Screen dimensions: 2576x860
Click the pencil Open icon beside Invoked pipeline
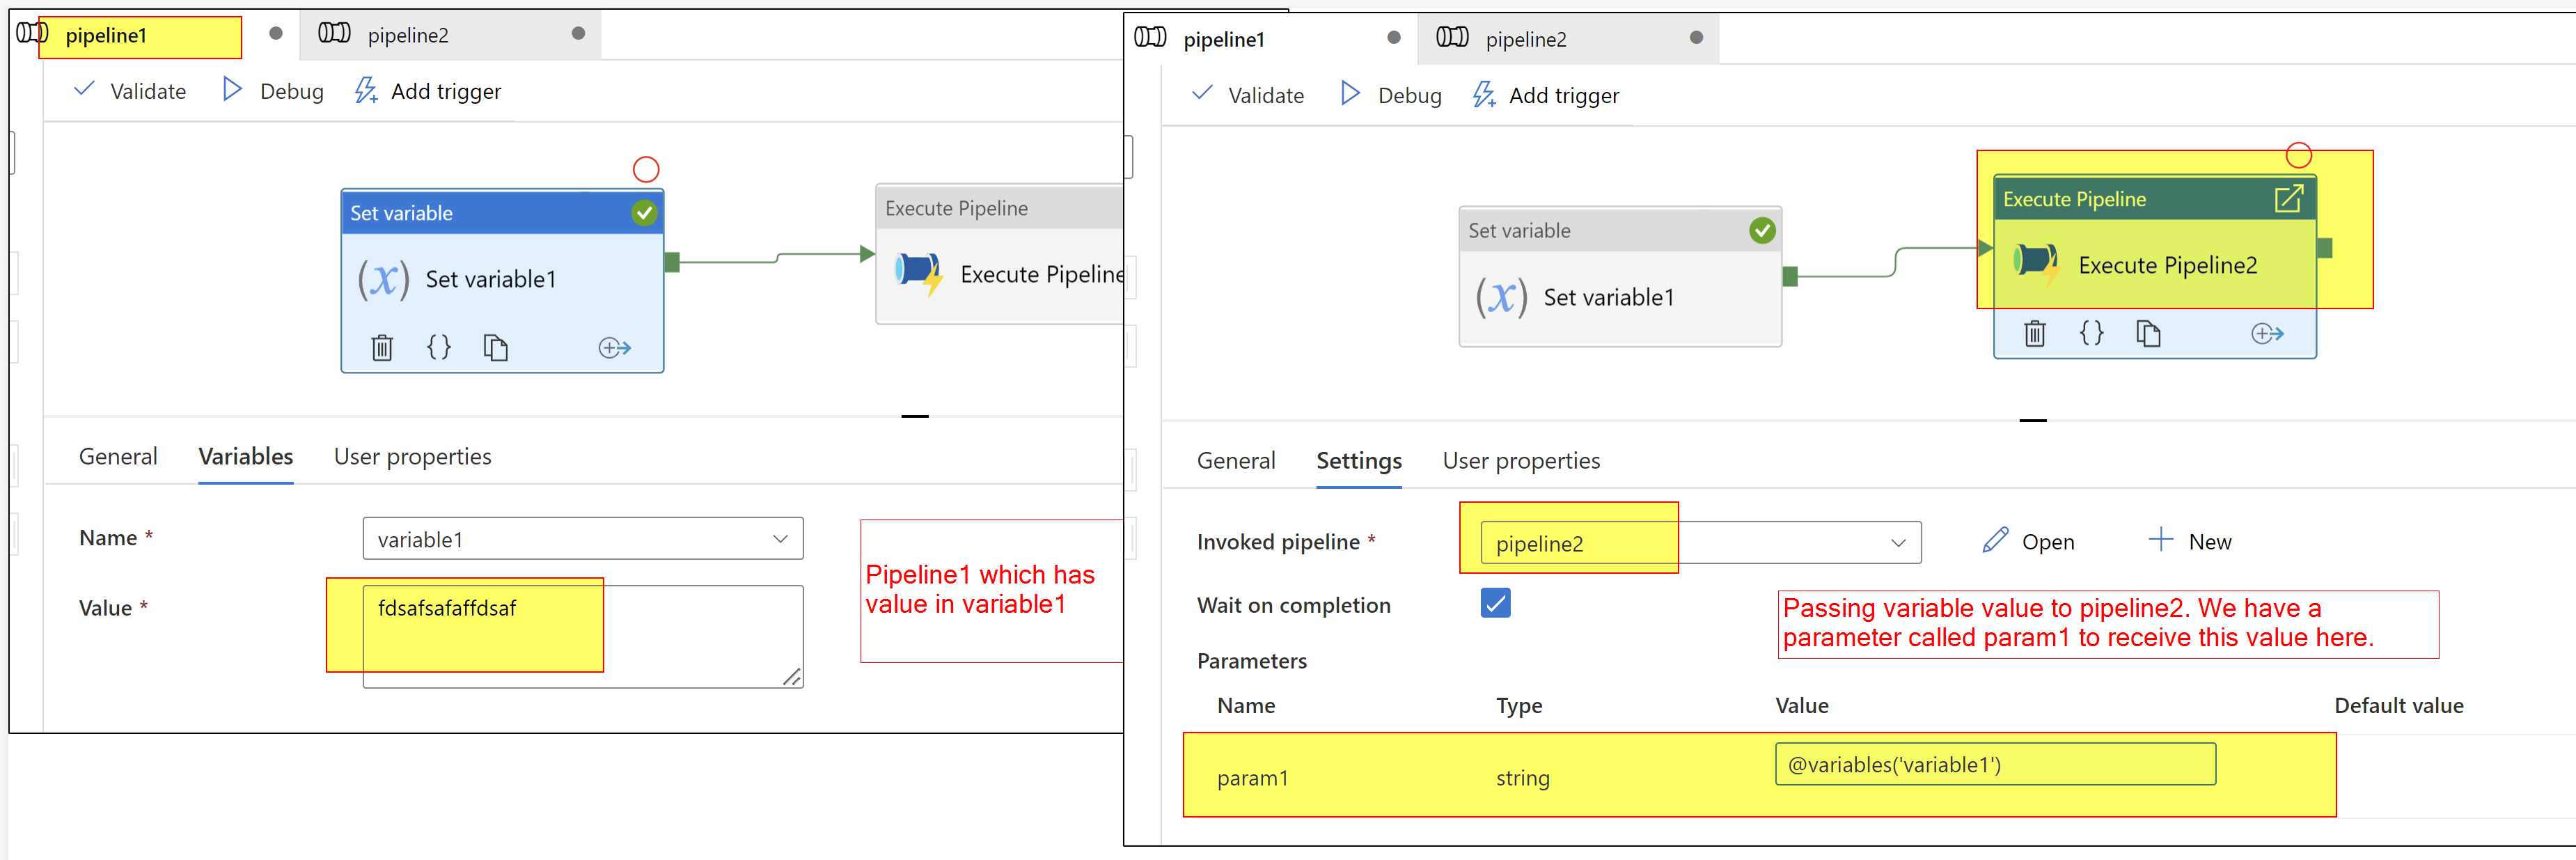coord(1993,540)
